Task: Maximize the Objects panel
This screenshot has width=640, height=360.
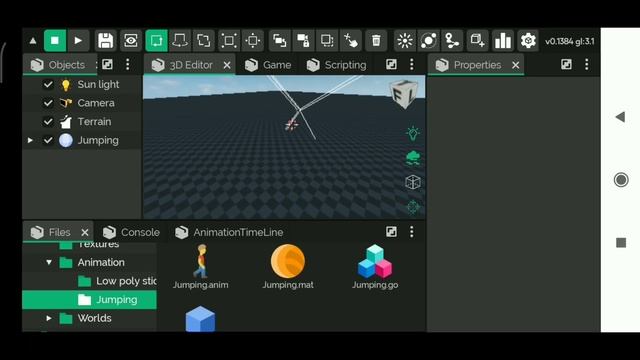Action: 107,64
